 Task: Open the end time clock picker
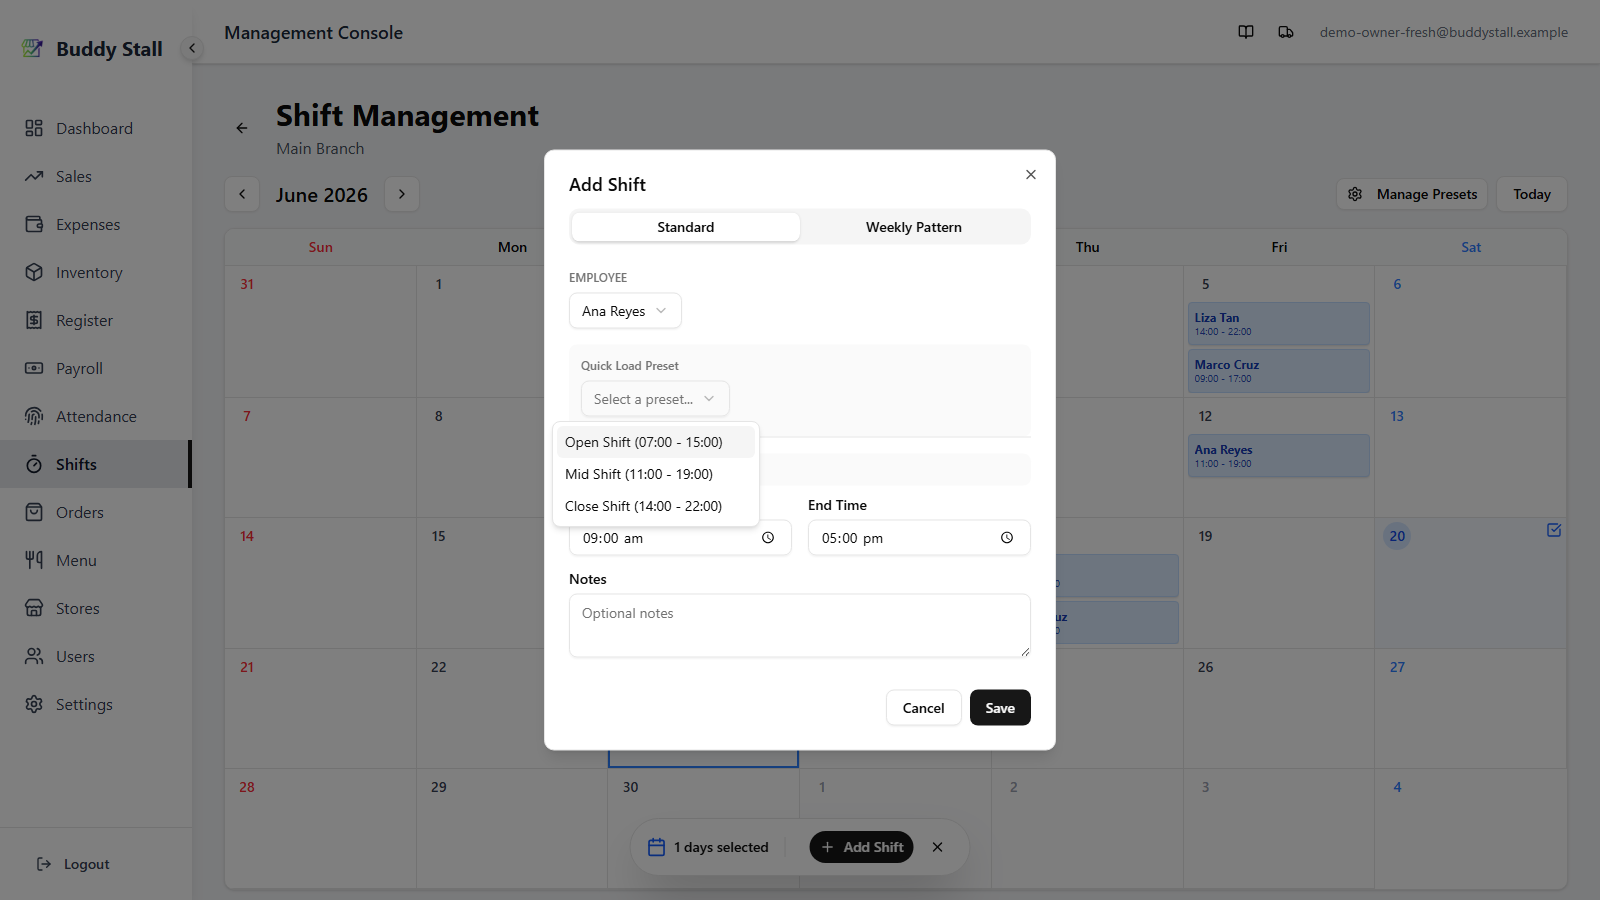point(1007,538)
